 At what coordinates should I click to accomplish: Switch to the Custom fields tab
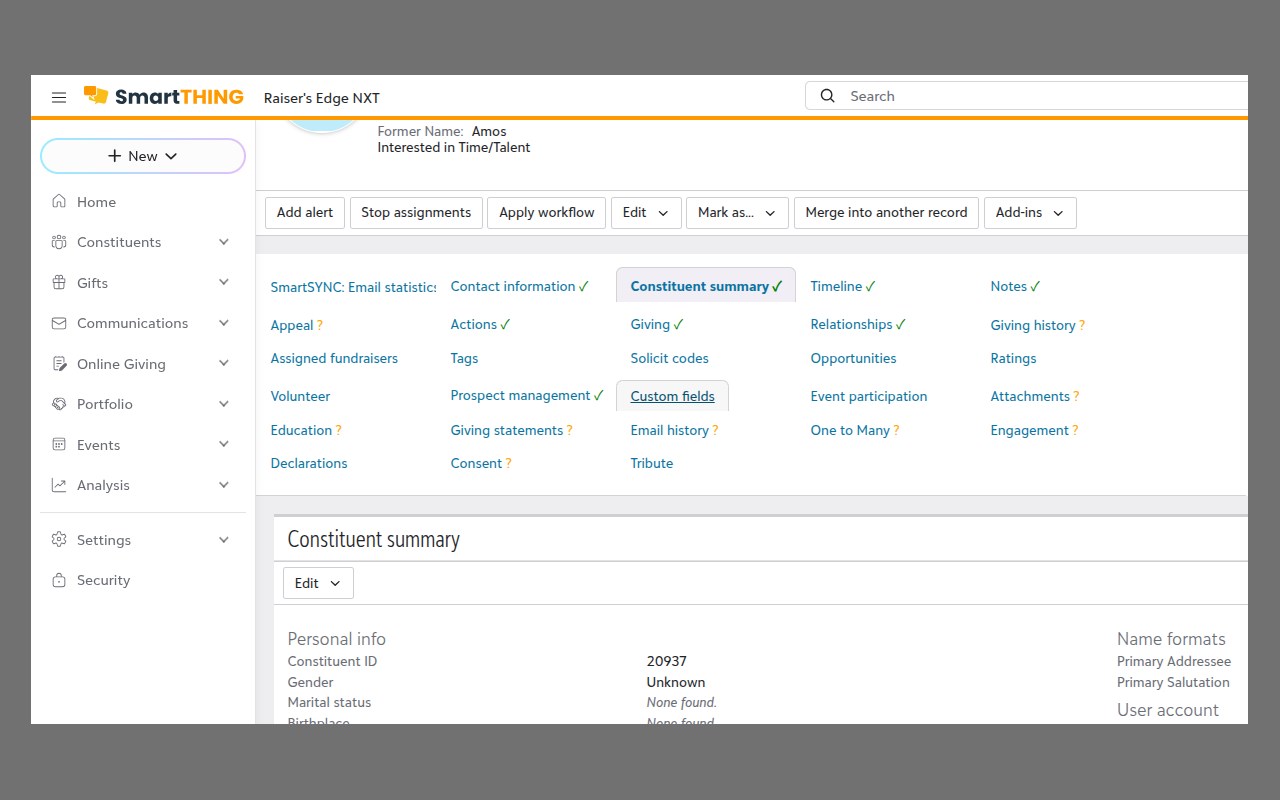(x=672, y=396)
